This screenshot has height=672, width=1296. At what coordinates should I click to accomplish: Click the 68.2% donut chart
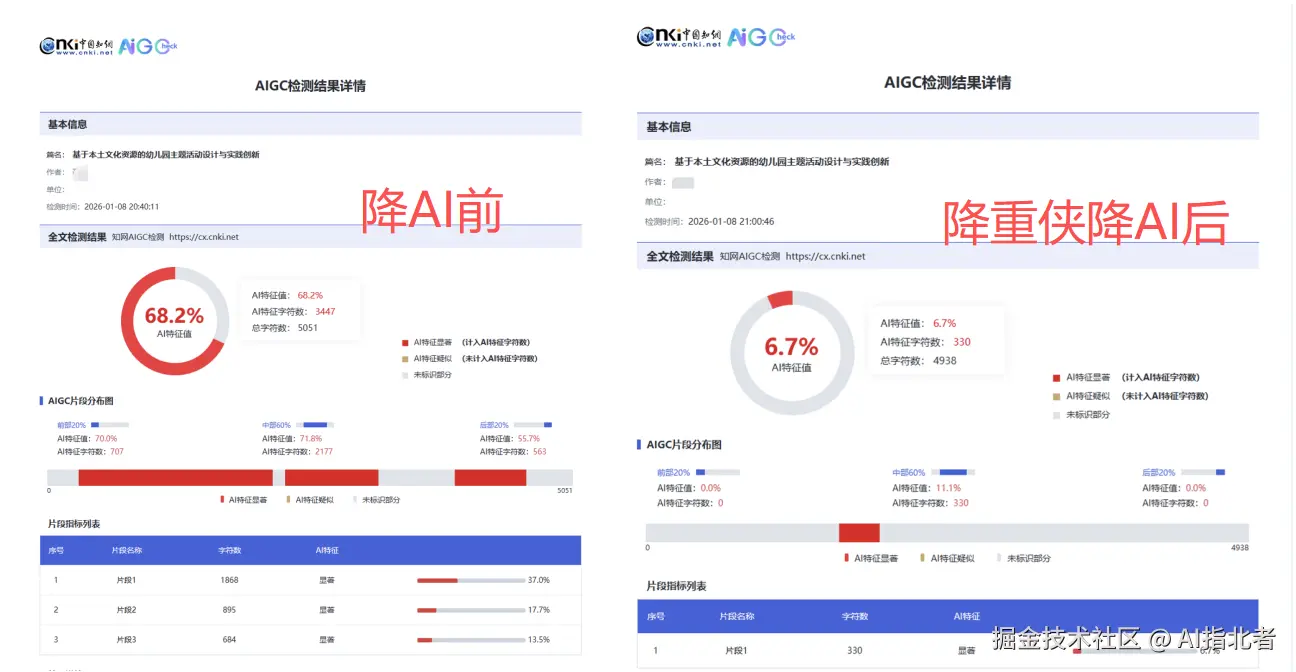[x=174, y=320]
